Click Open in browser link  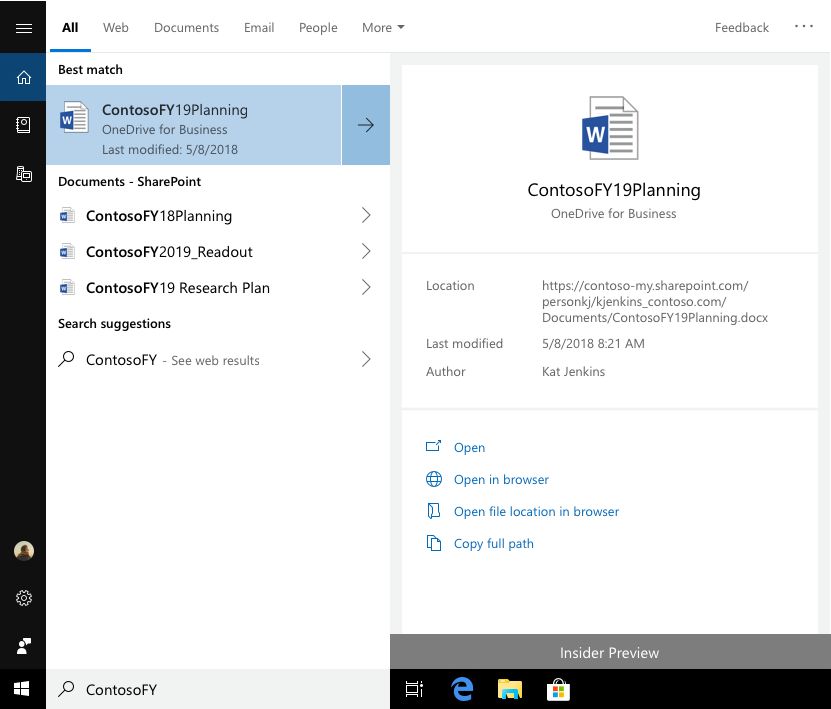point(501,480)
